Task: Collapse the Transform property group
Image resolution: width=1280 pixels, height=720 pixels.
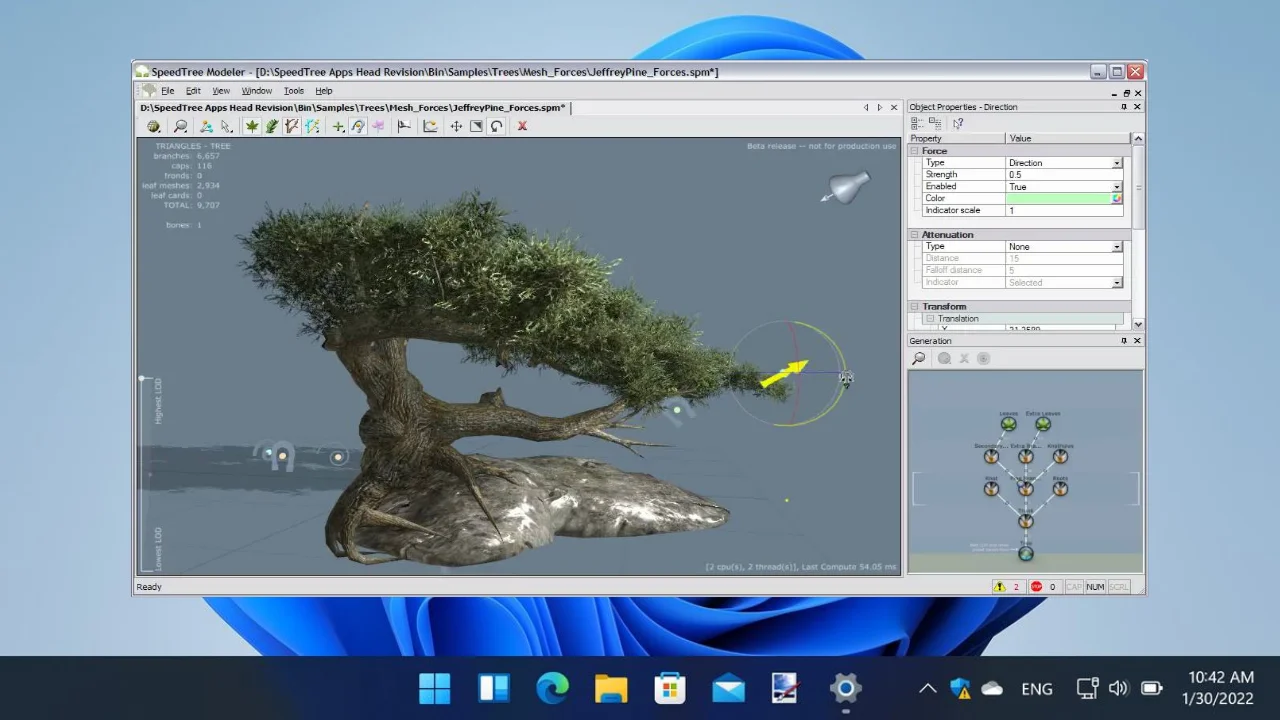Action: tap(914, 307)
